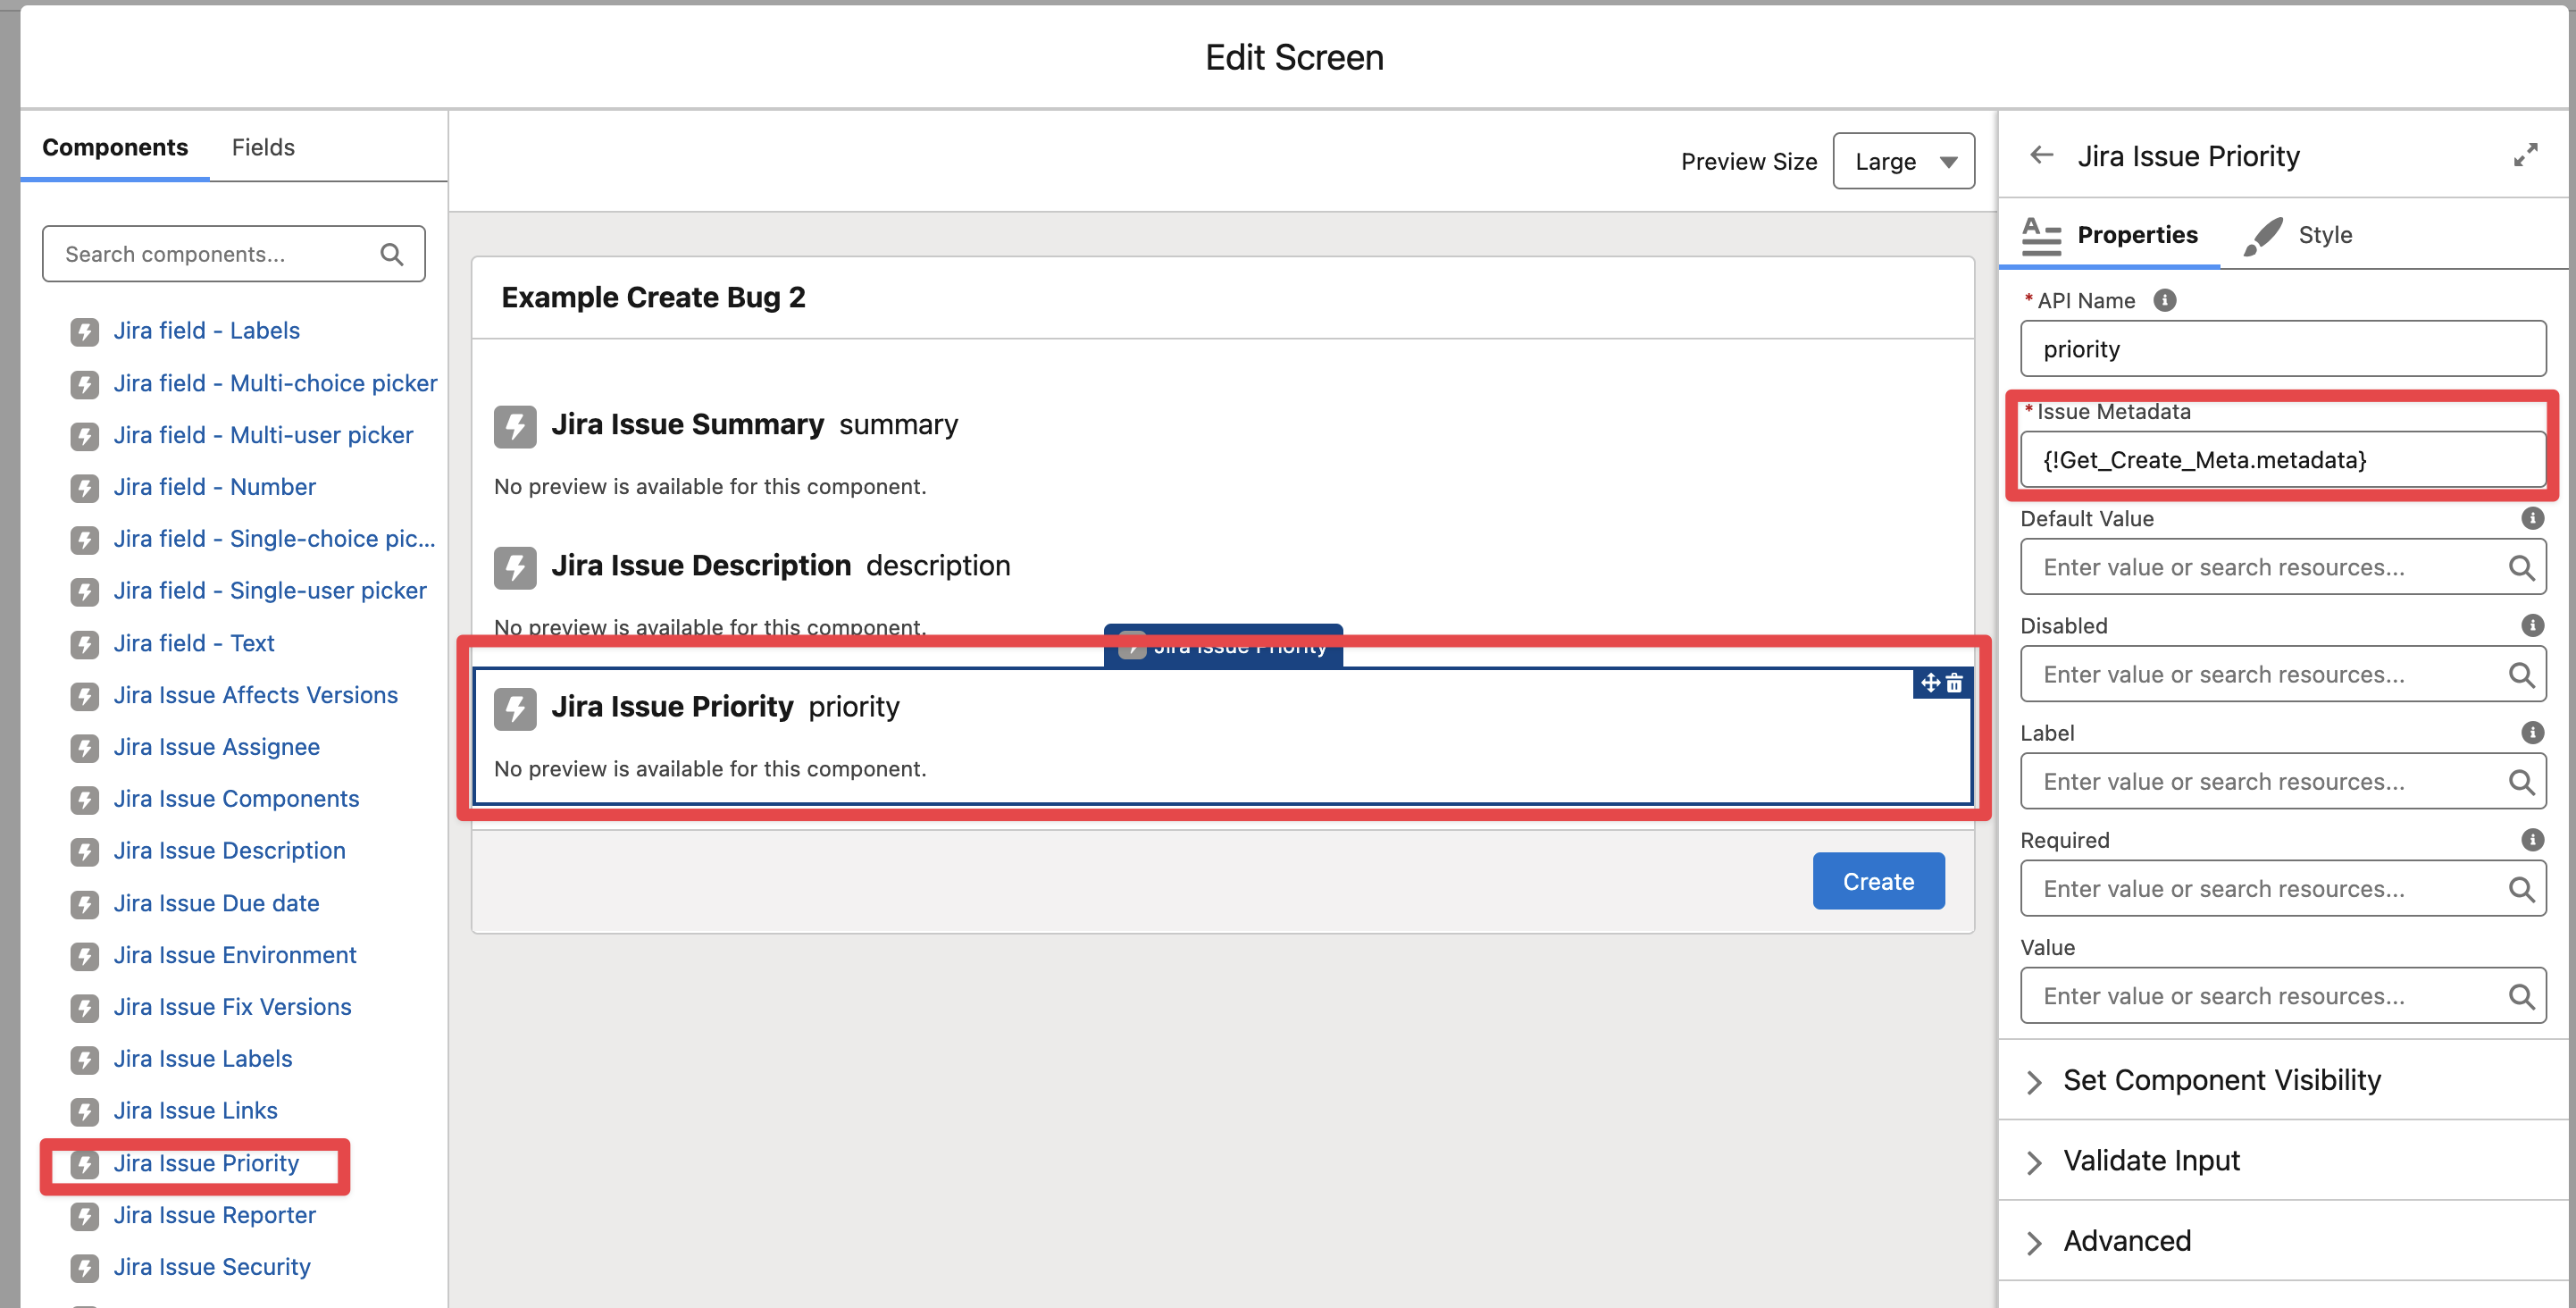Expand the Set Component Visibility section

[x=2221, y=1080]
